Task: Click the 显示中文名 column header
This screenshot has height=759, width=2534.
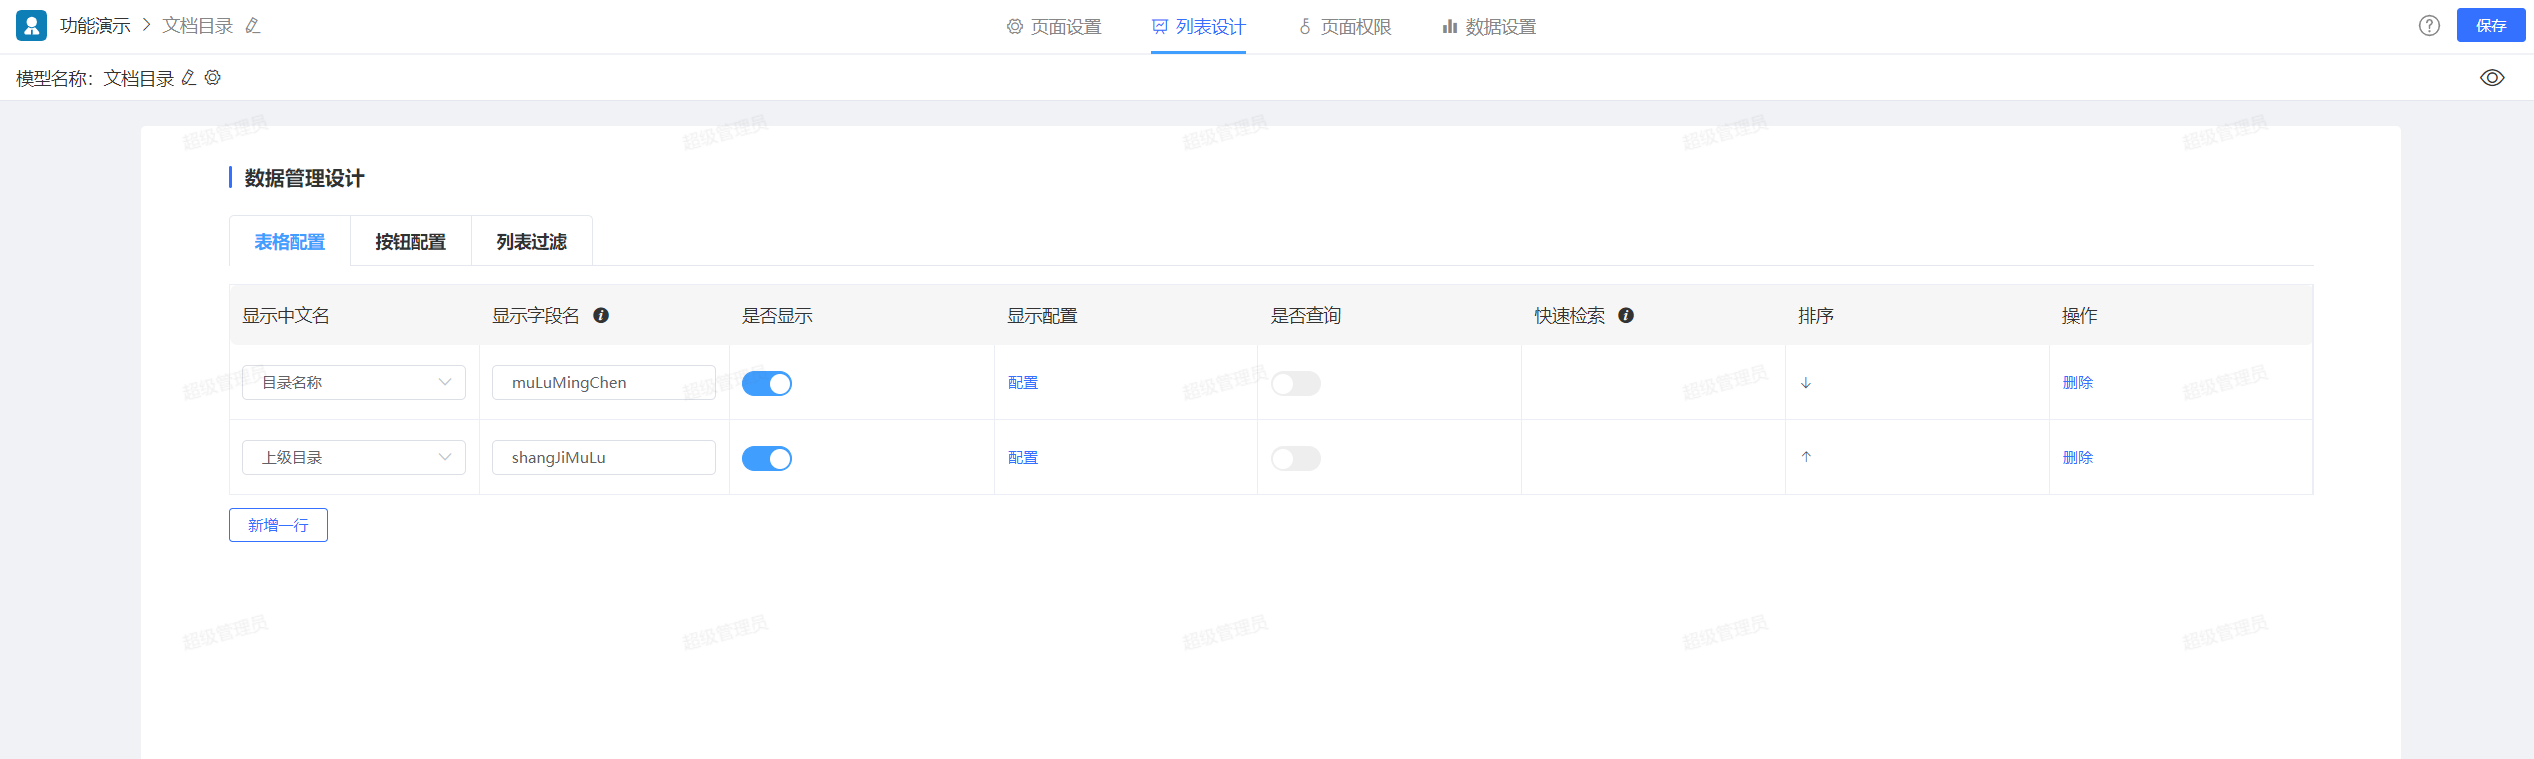Action: pyautogui.click(x=286, y=316)
